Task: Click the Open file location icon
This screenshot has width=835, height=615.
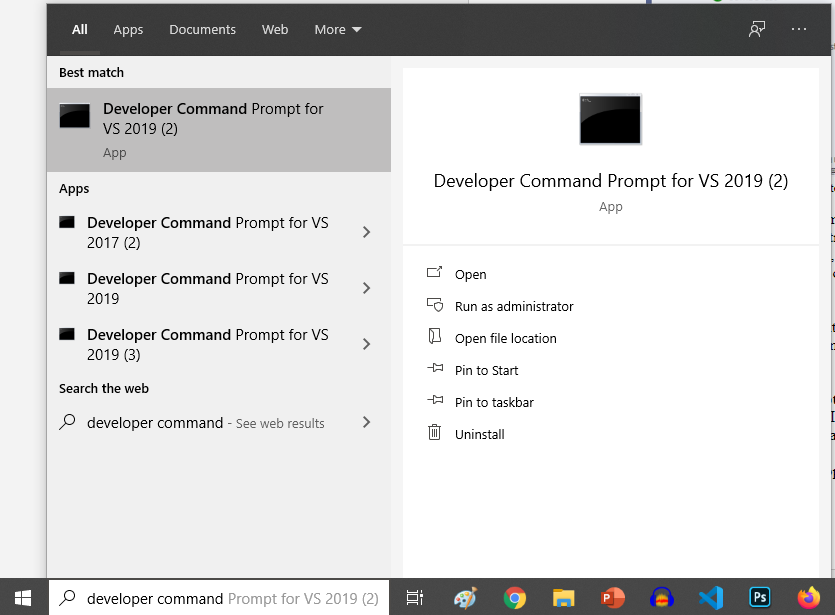Action: point(435,336)
